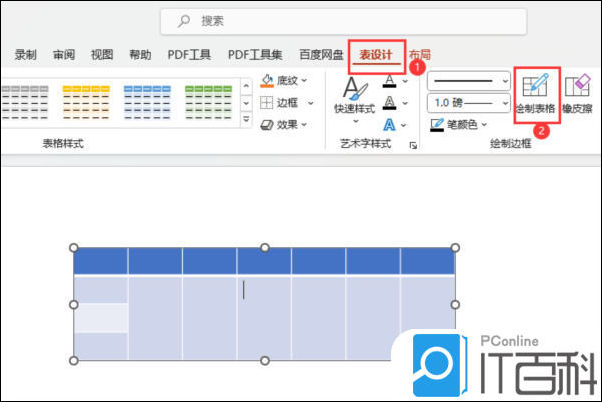The height and width of the screenshot is (402, 602).
Task: Open text fill dropdown arrow
Action: [x=405, y=81]
